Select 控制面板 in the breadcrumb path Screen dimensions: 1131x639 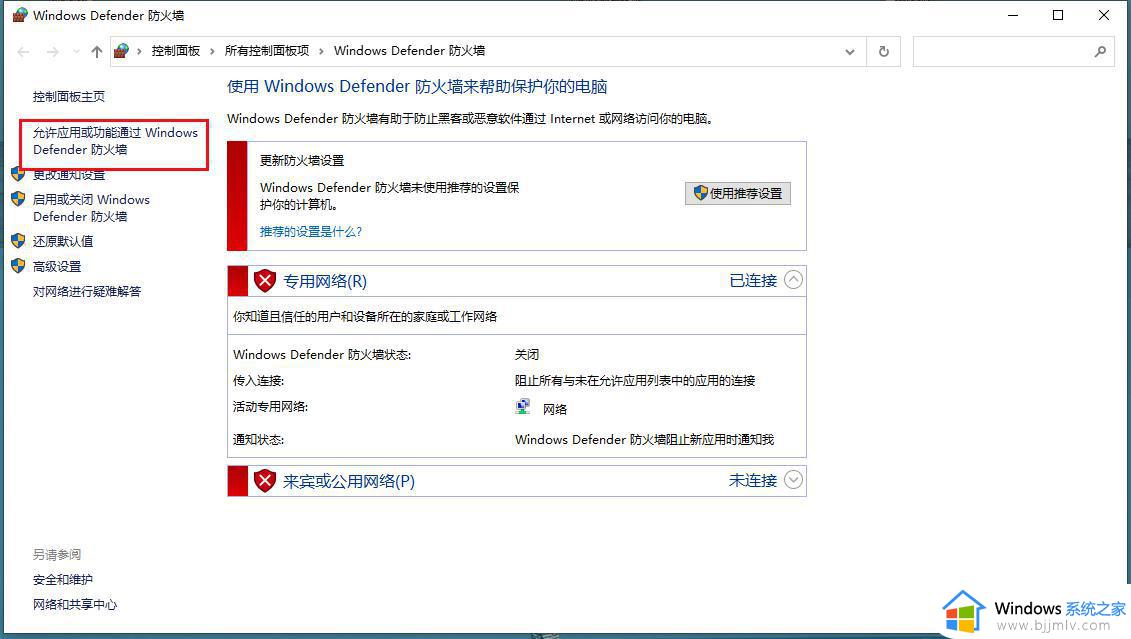click(x=175, y=50)
